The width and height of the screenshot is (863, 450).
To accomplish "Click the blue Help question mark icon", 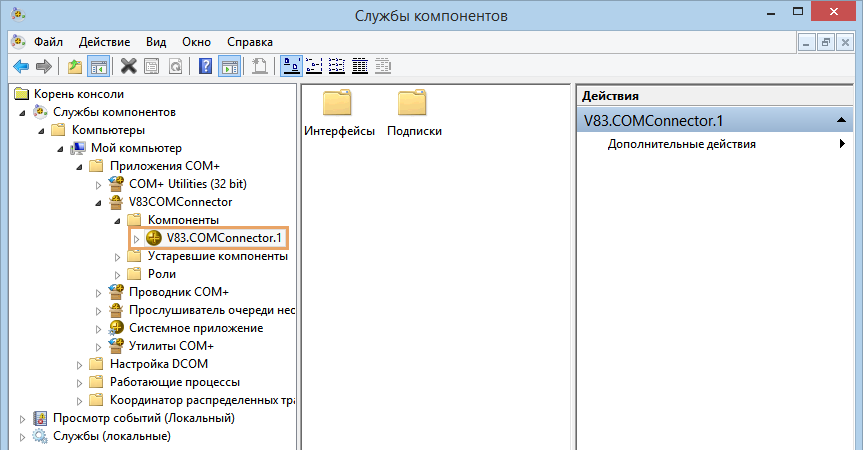I will [205, 66].
